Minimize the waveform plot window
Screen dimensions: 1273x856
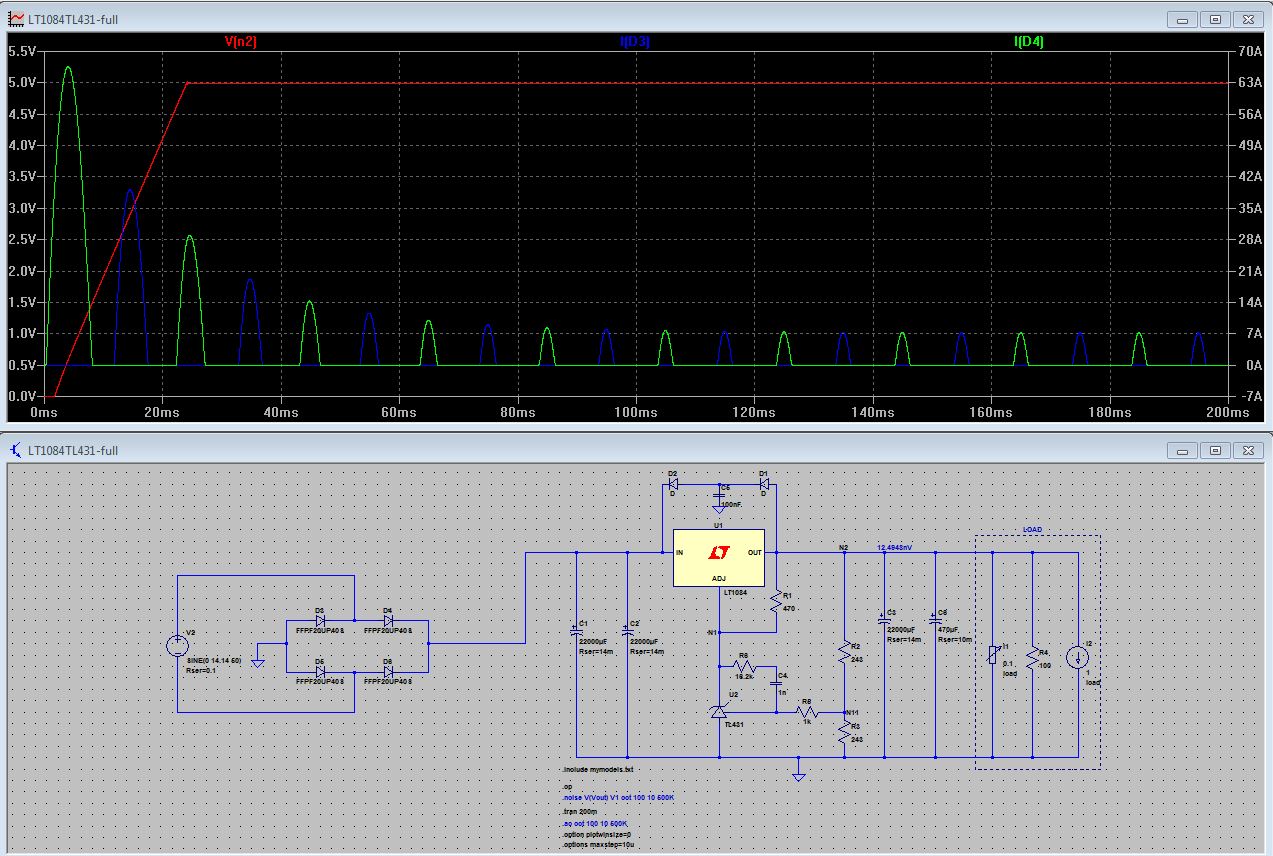coord(1183,18)
